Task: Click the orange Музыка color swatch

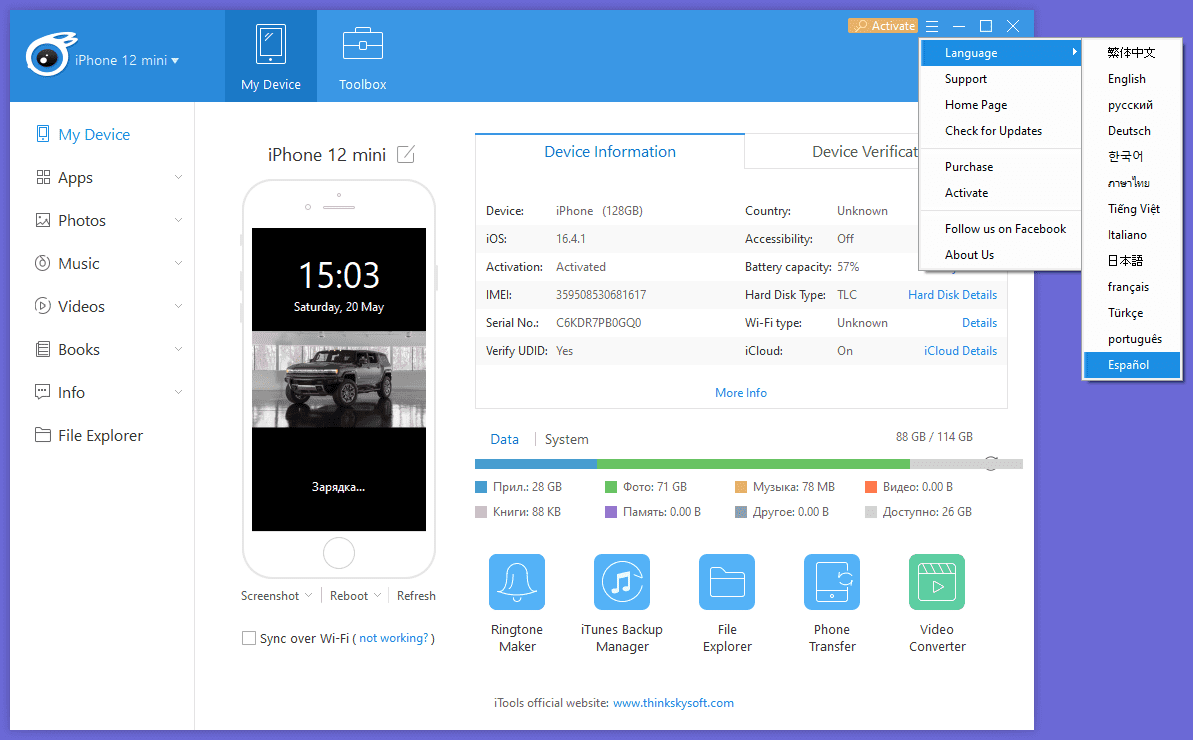Action: (x=740, y=487)
